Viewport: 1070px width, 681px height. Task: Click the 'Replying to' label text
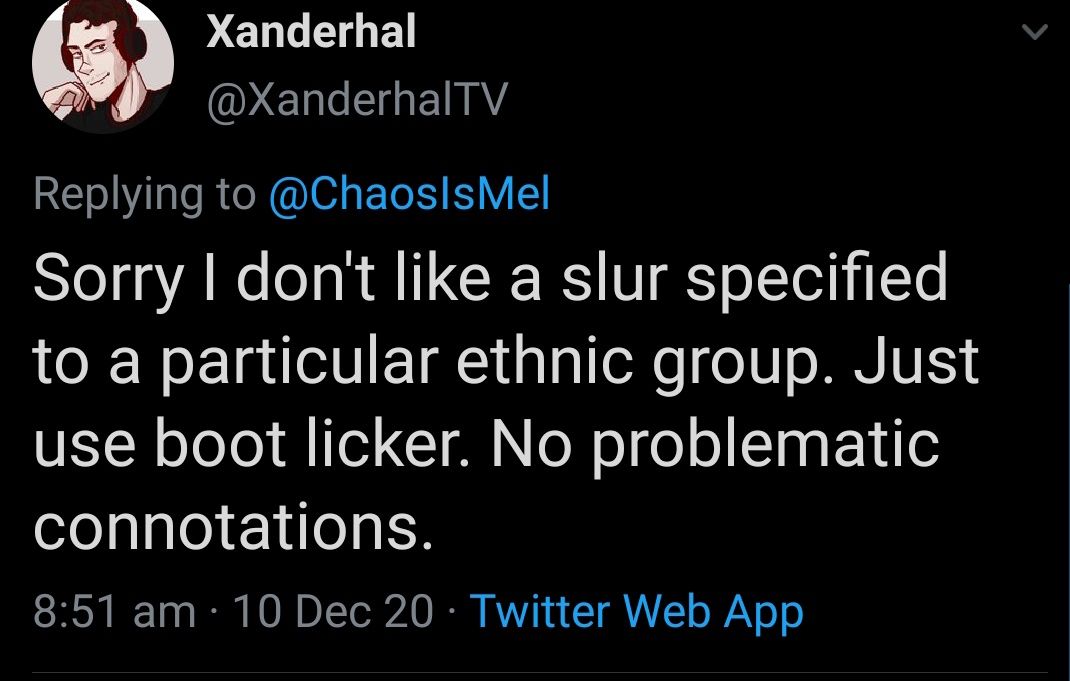143,193
